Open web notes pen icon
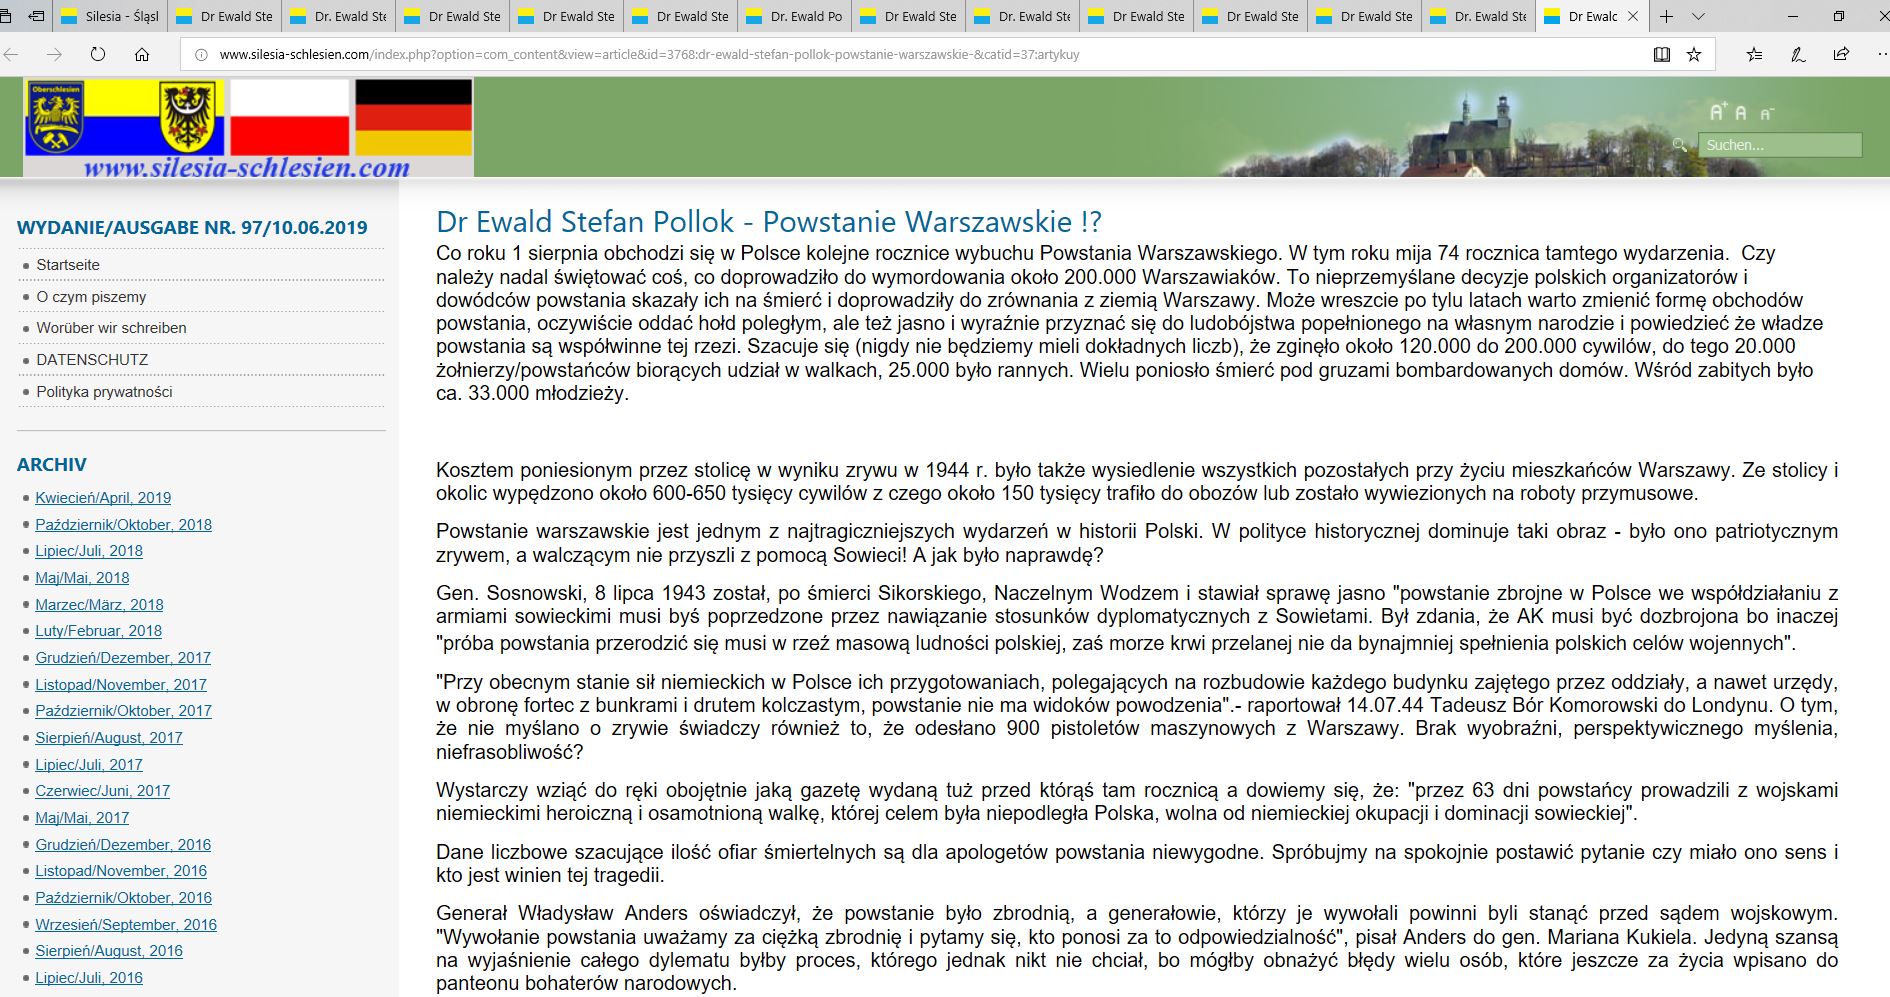1890x997 pixels. 1798,55
